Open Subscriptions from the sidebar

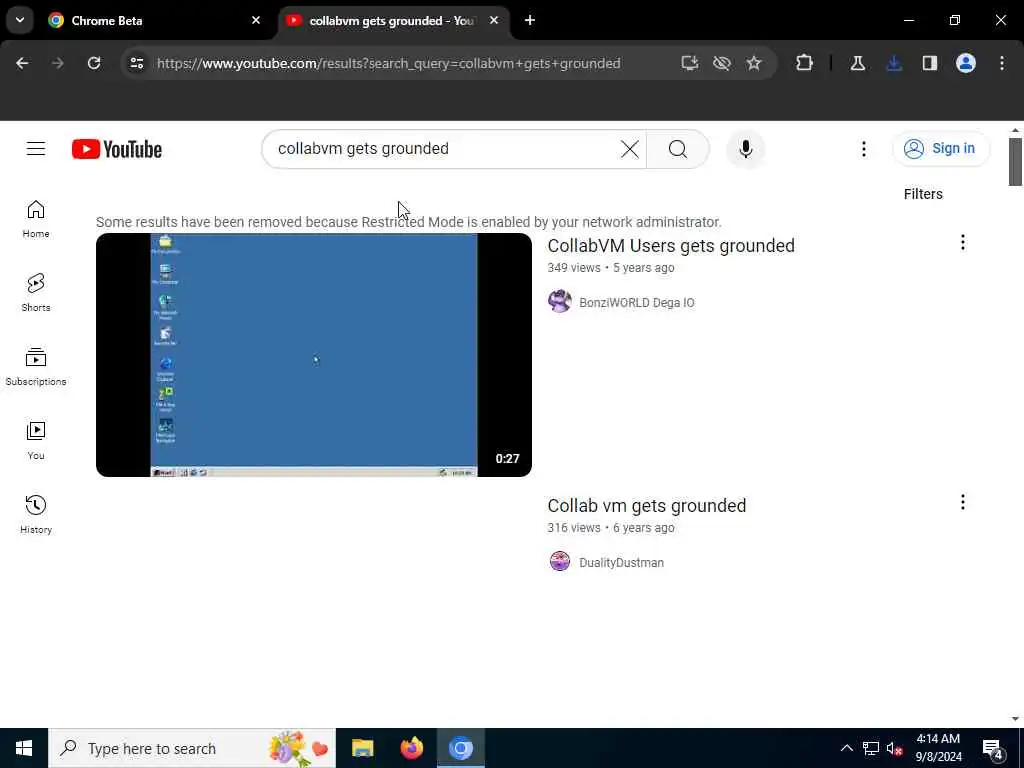pyautogui.click(x=36, y=367)
